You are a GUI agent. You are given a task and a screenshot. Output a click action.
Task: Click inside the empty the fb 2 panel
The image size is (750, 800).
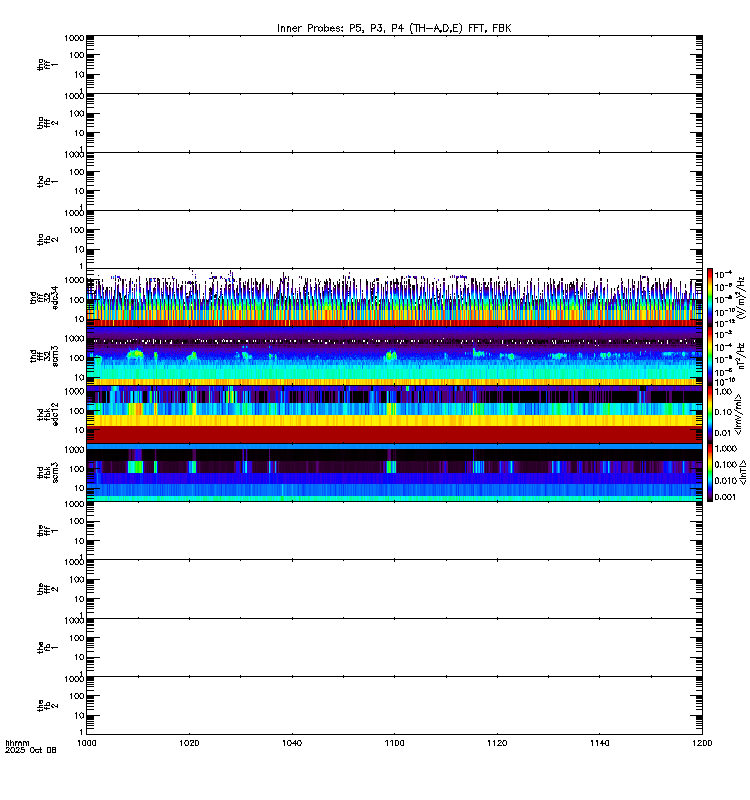394,706
